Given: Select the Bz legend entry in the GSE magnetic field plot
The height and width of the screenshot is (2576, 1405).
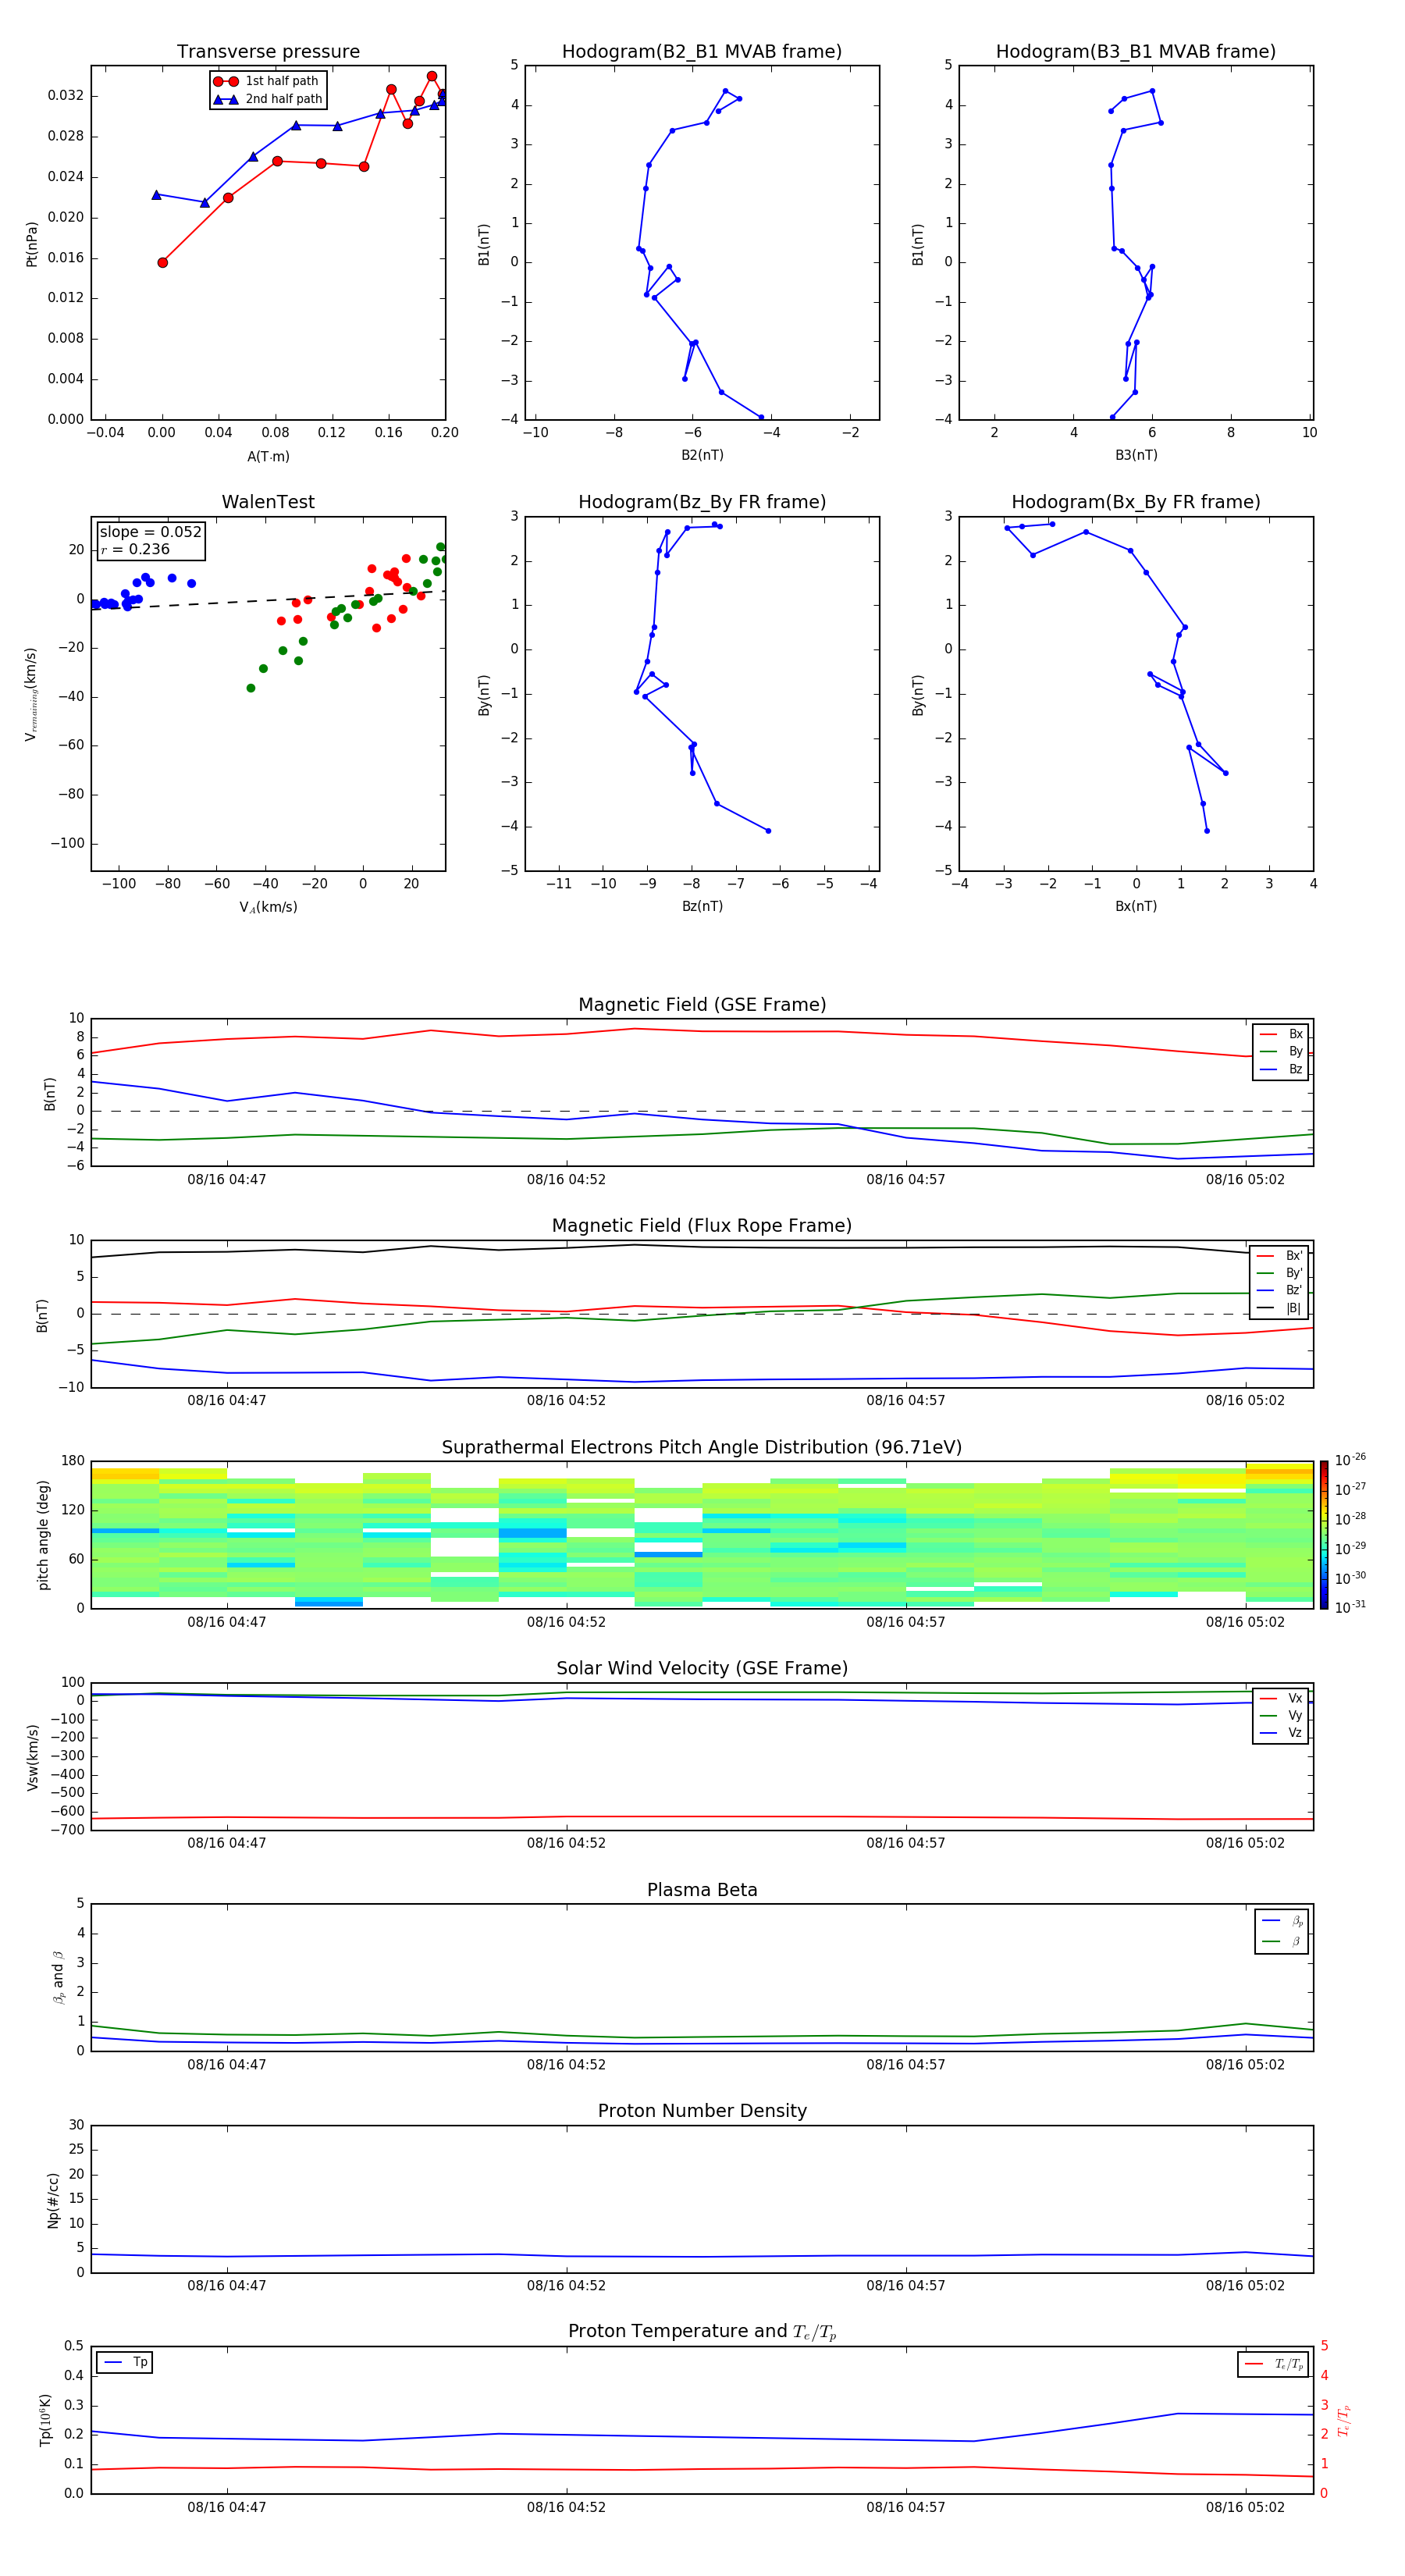Looking at the screenshot, I should (1281, 1069).
